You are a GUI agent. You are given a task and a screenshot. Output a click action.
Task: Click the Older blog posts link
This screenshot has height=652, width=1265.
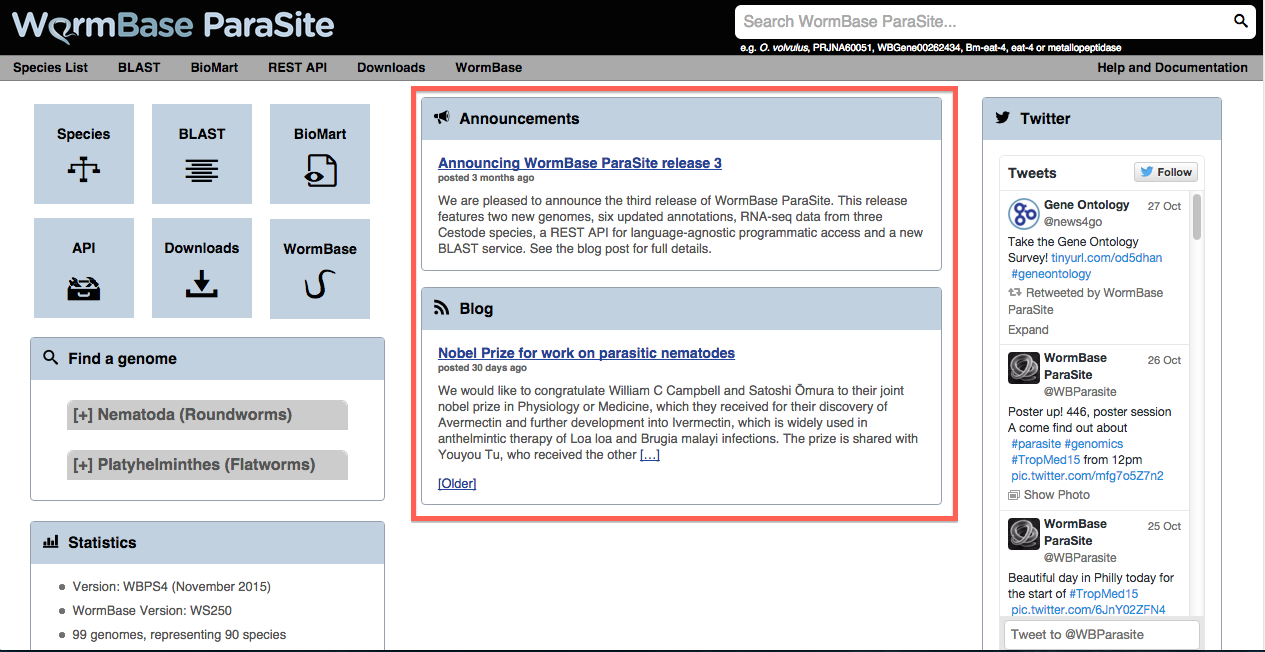(x=457, y=484)
